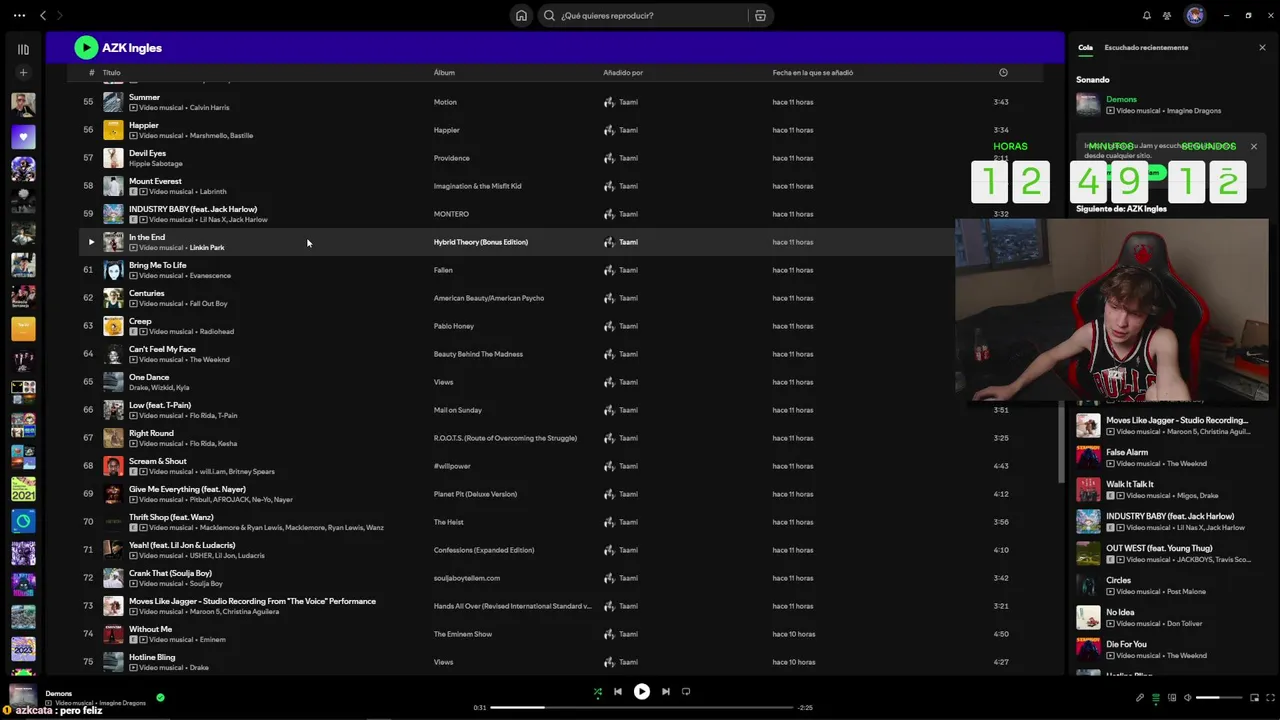Go to Spotify Home
Image resolution: width=1280 pixels, height=720 pixels.
point(521,15)
